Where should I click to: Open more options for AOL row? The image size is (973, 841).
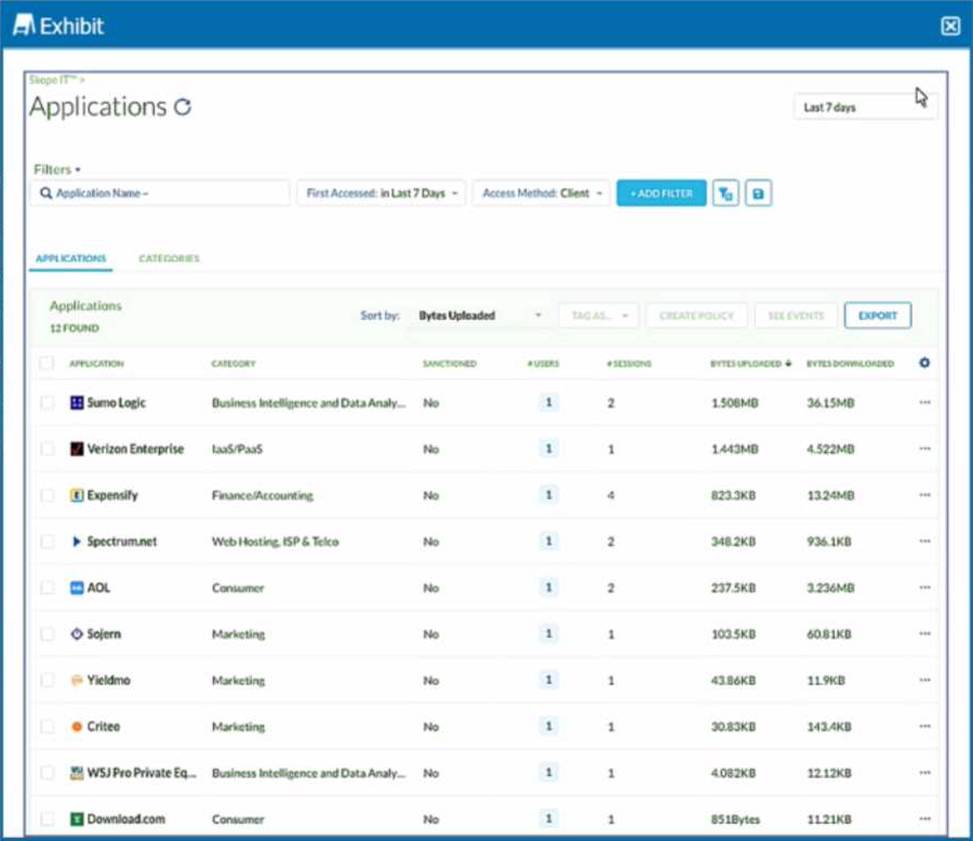pyautogui.click(x=925, y=588)
